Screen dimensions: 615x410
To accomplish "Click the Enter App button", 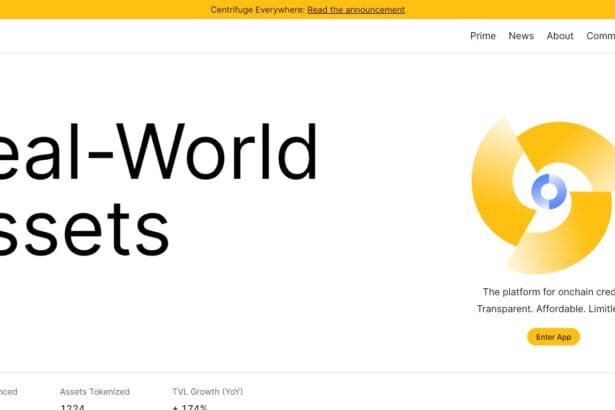I will coord(553,337).
